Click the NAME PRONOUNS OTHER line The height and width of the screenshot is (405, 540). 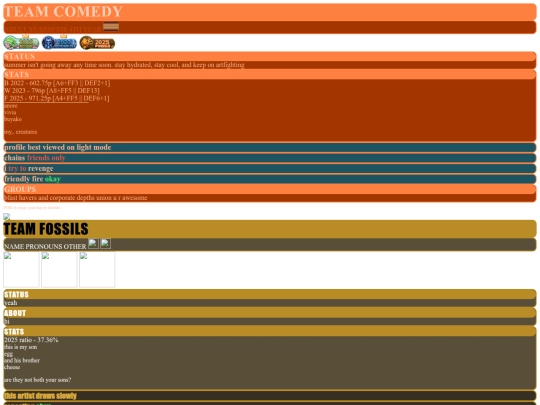[45, 247]
